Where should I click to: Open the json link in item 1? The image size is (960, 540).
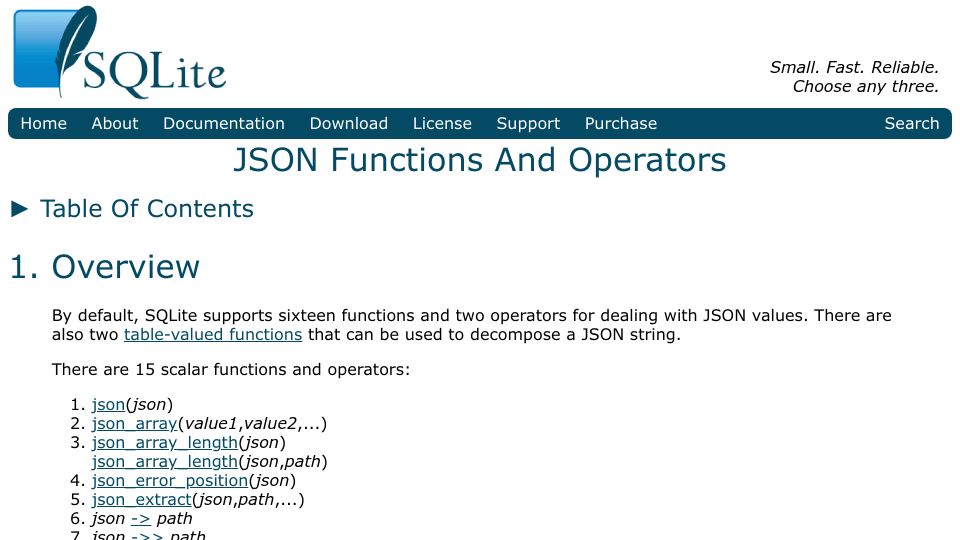108,405
